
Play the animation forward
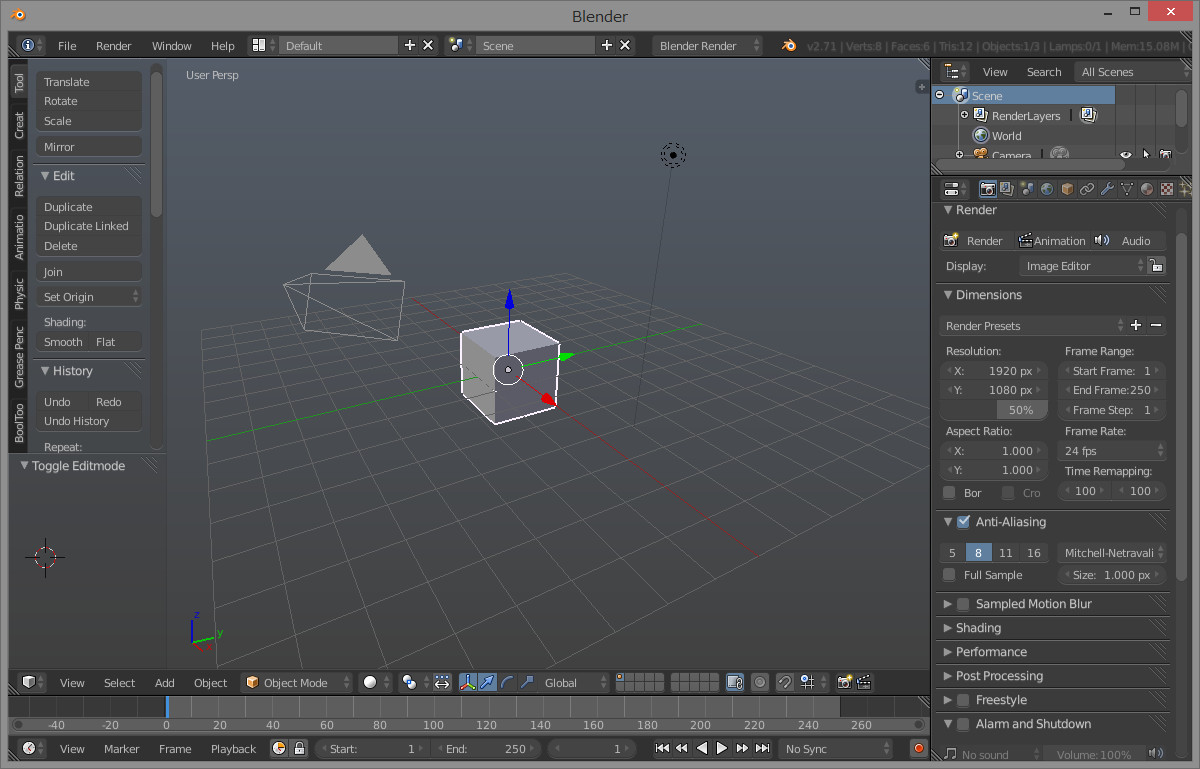(722, 748)
